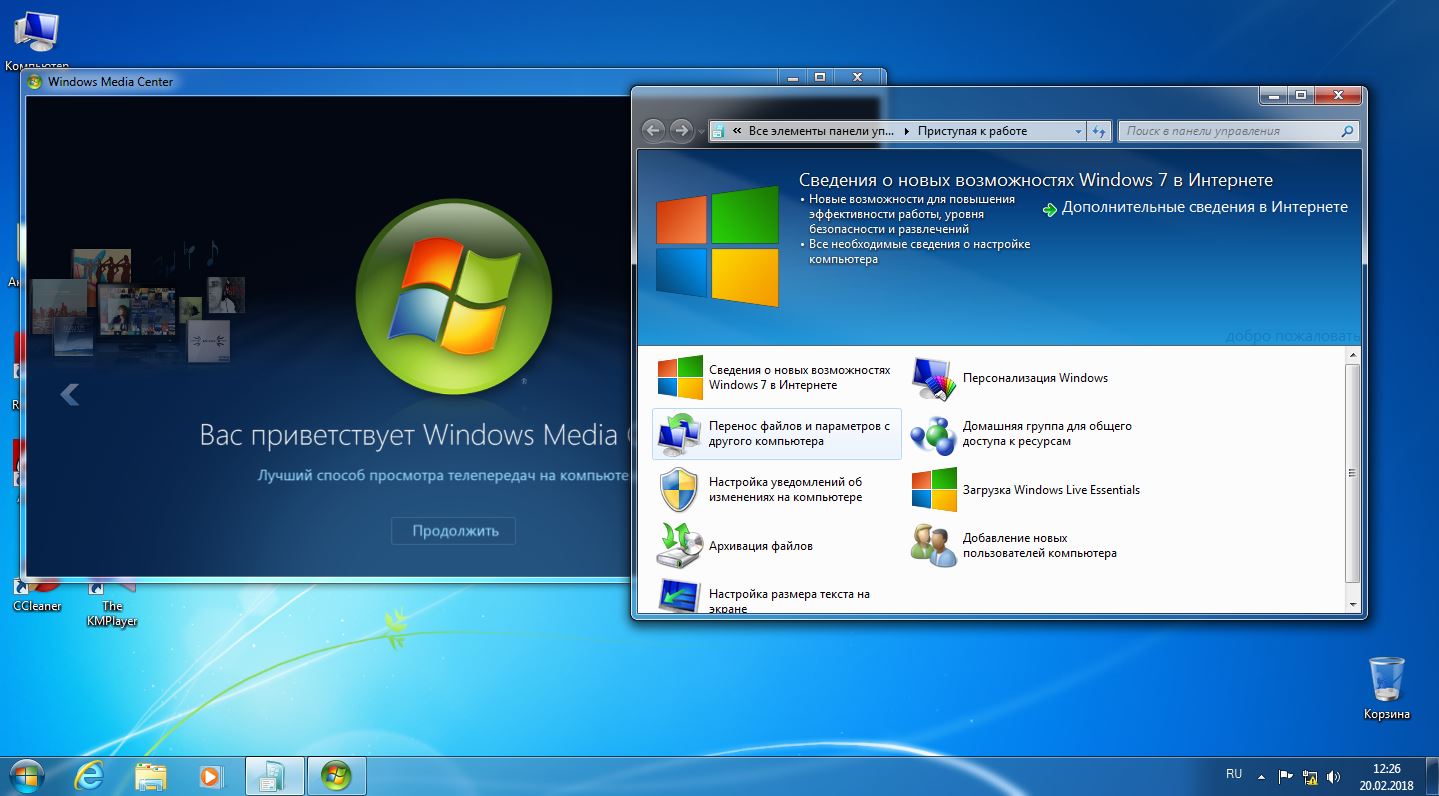Launch Windows Media Player from the taskbar
The image size is (1439, 796).
click(211, 776)
